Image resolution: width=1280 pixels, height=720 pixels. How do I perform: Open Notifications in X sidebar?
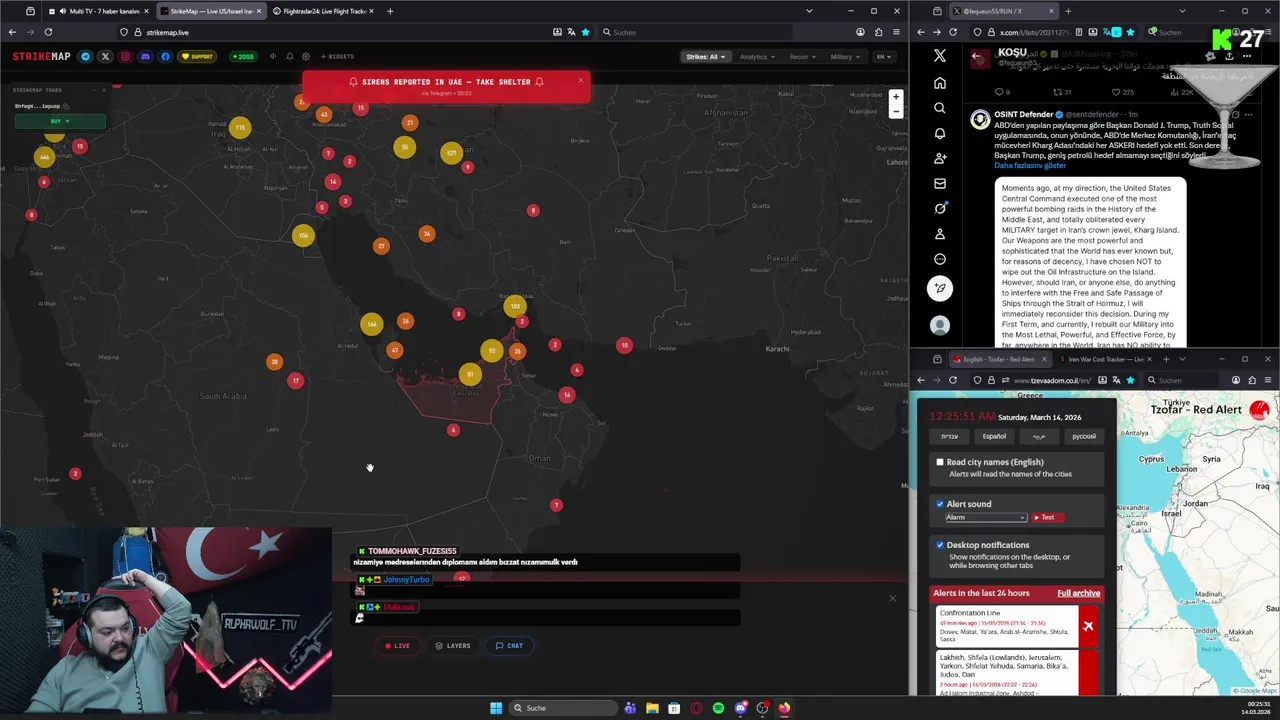939,133
